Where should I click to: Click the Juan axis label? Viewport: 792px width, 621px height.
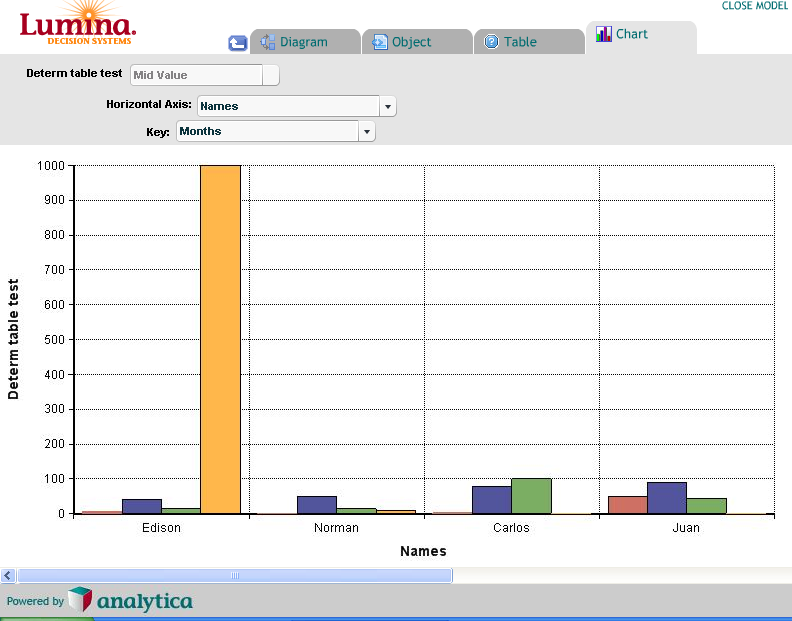point(686,528)
